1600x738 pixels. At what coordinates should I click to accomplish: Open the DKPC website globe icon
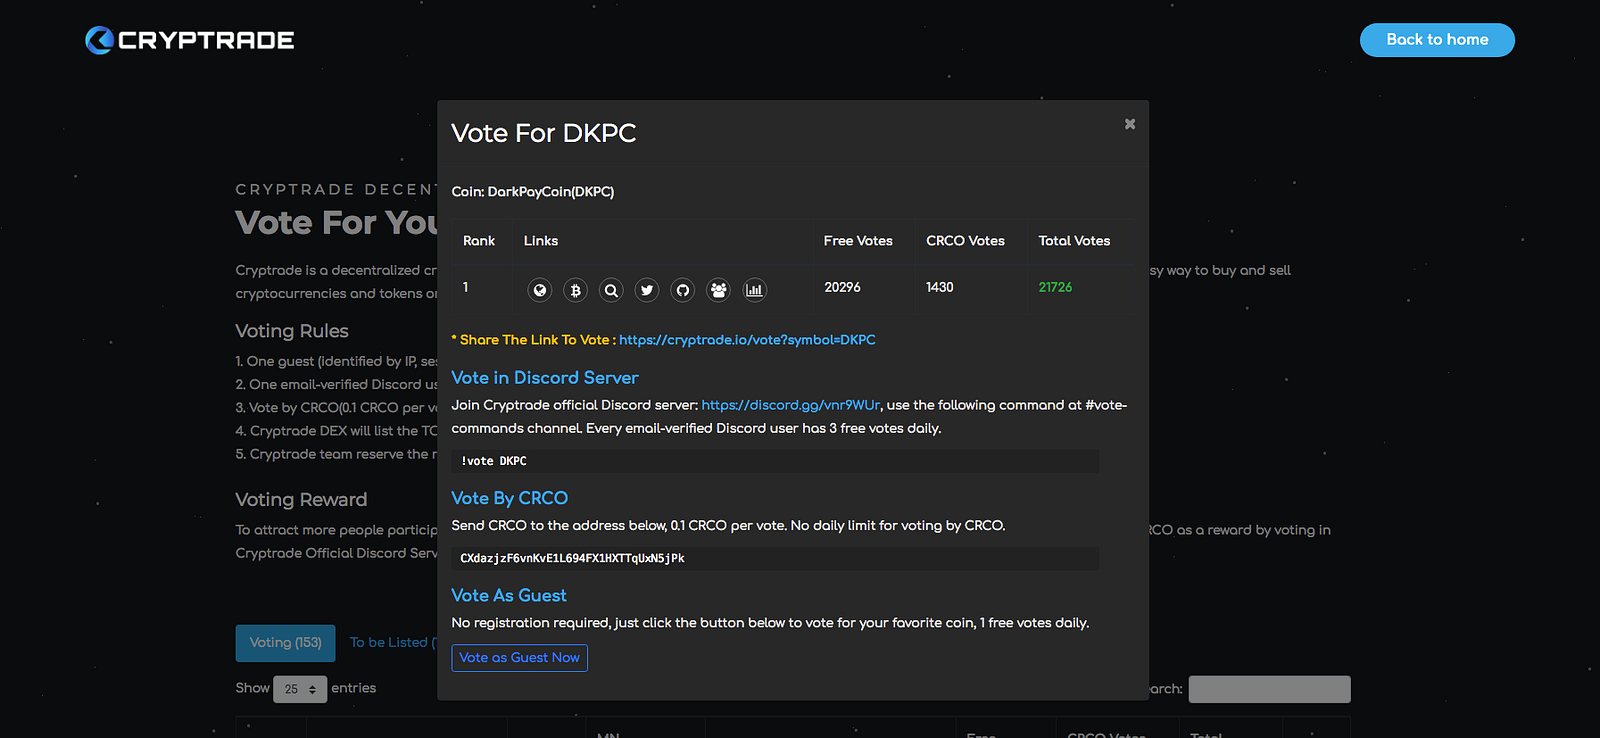tap(540, 290)
